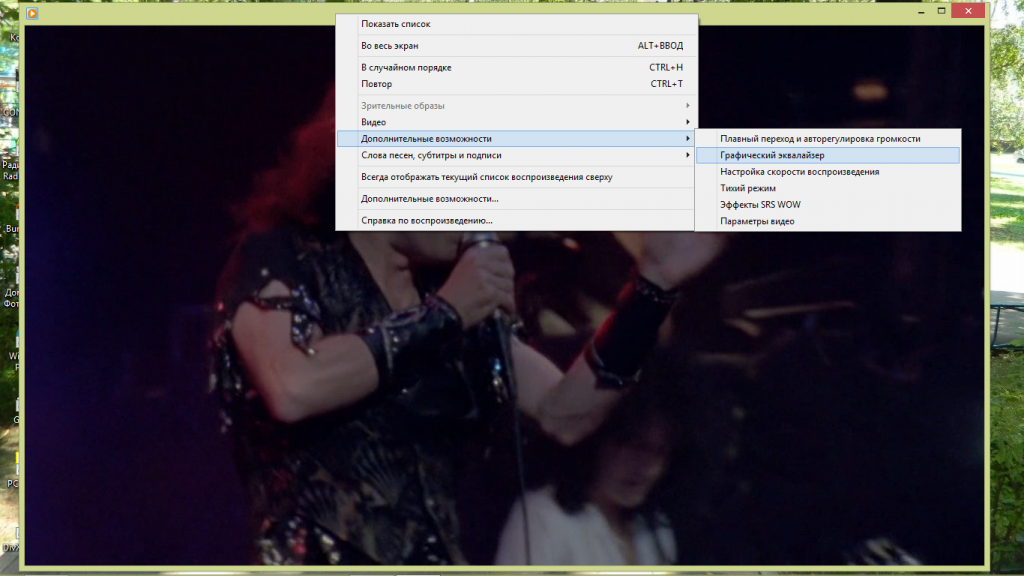Image resolution: width=1024 pixels, height=576 pixels.
Task: Close the media player window
Action: (x=968, y=11)
